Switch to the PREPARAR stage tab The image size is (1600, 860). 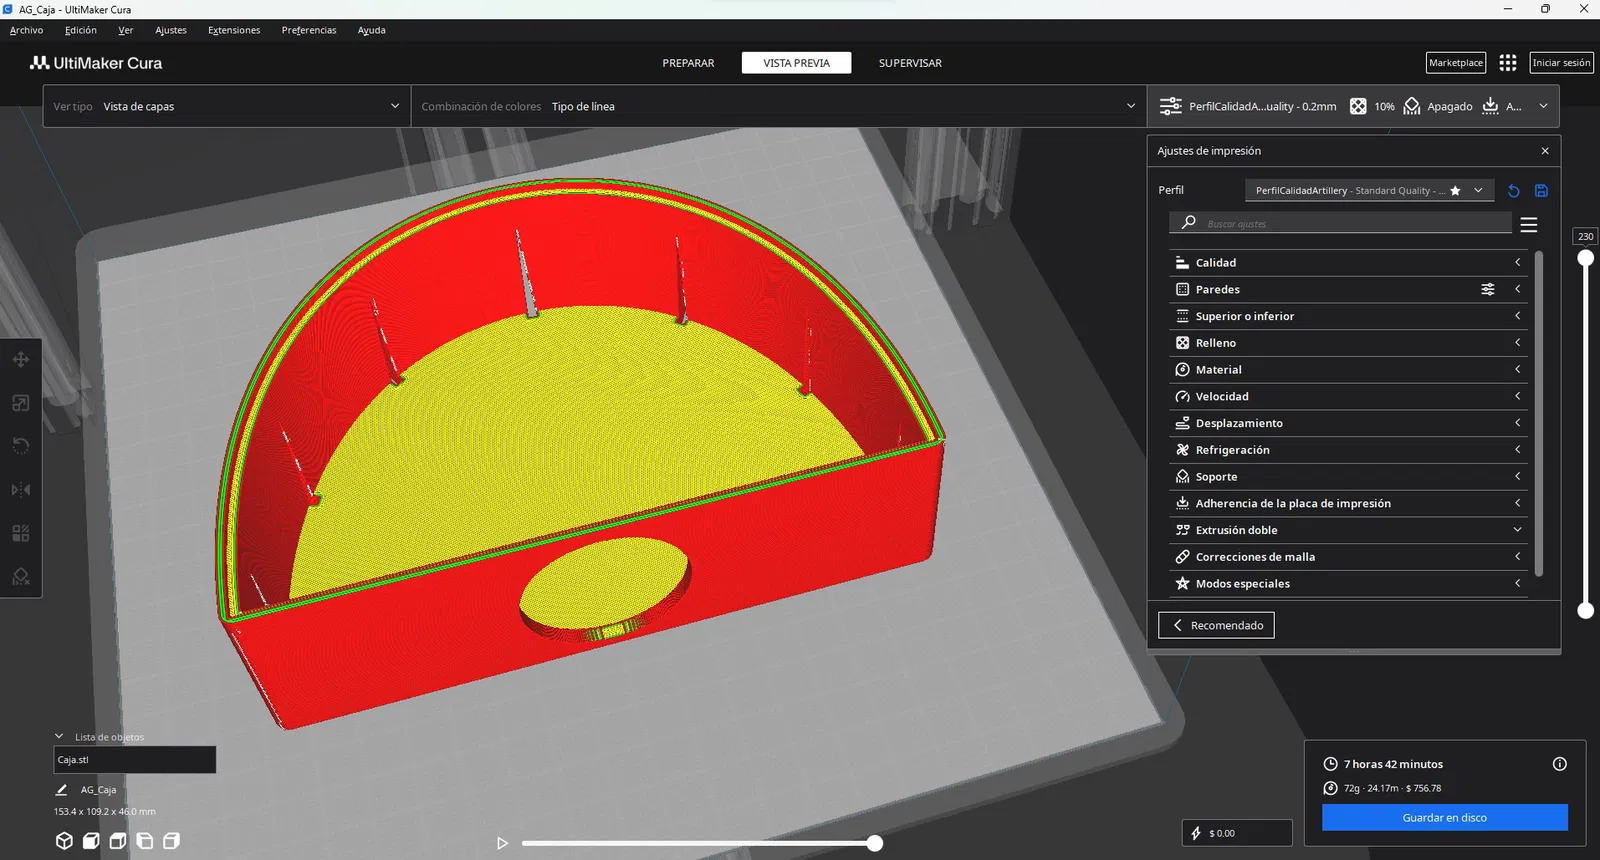pos(688,63)
